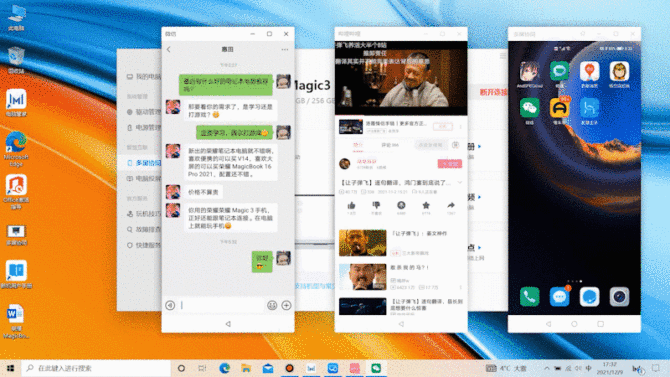
Task: Expand the video title description chevron
Action: [460, 183]
